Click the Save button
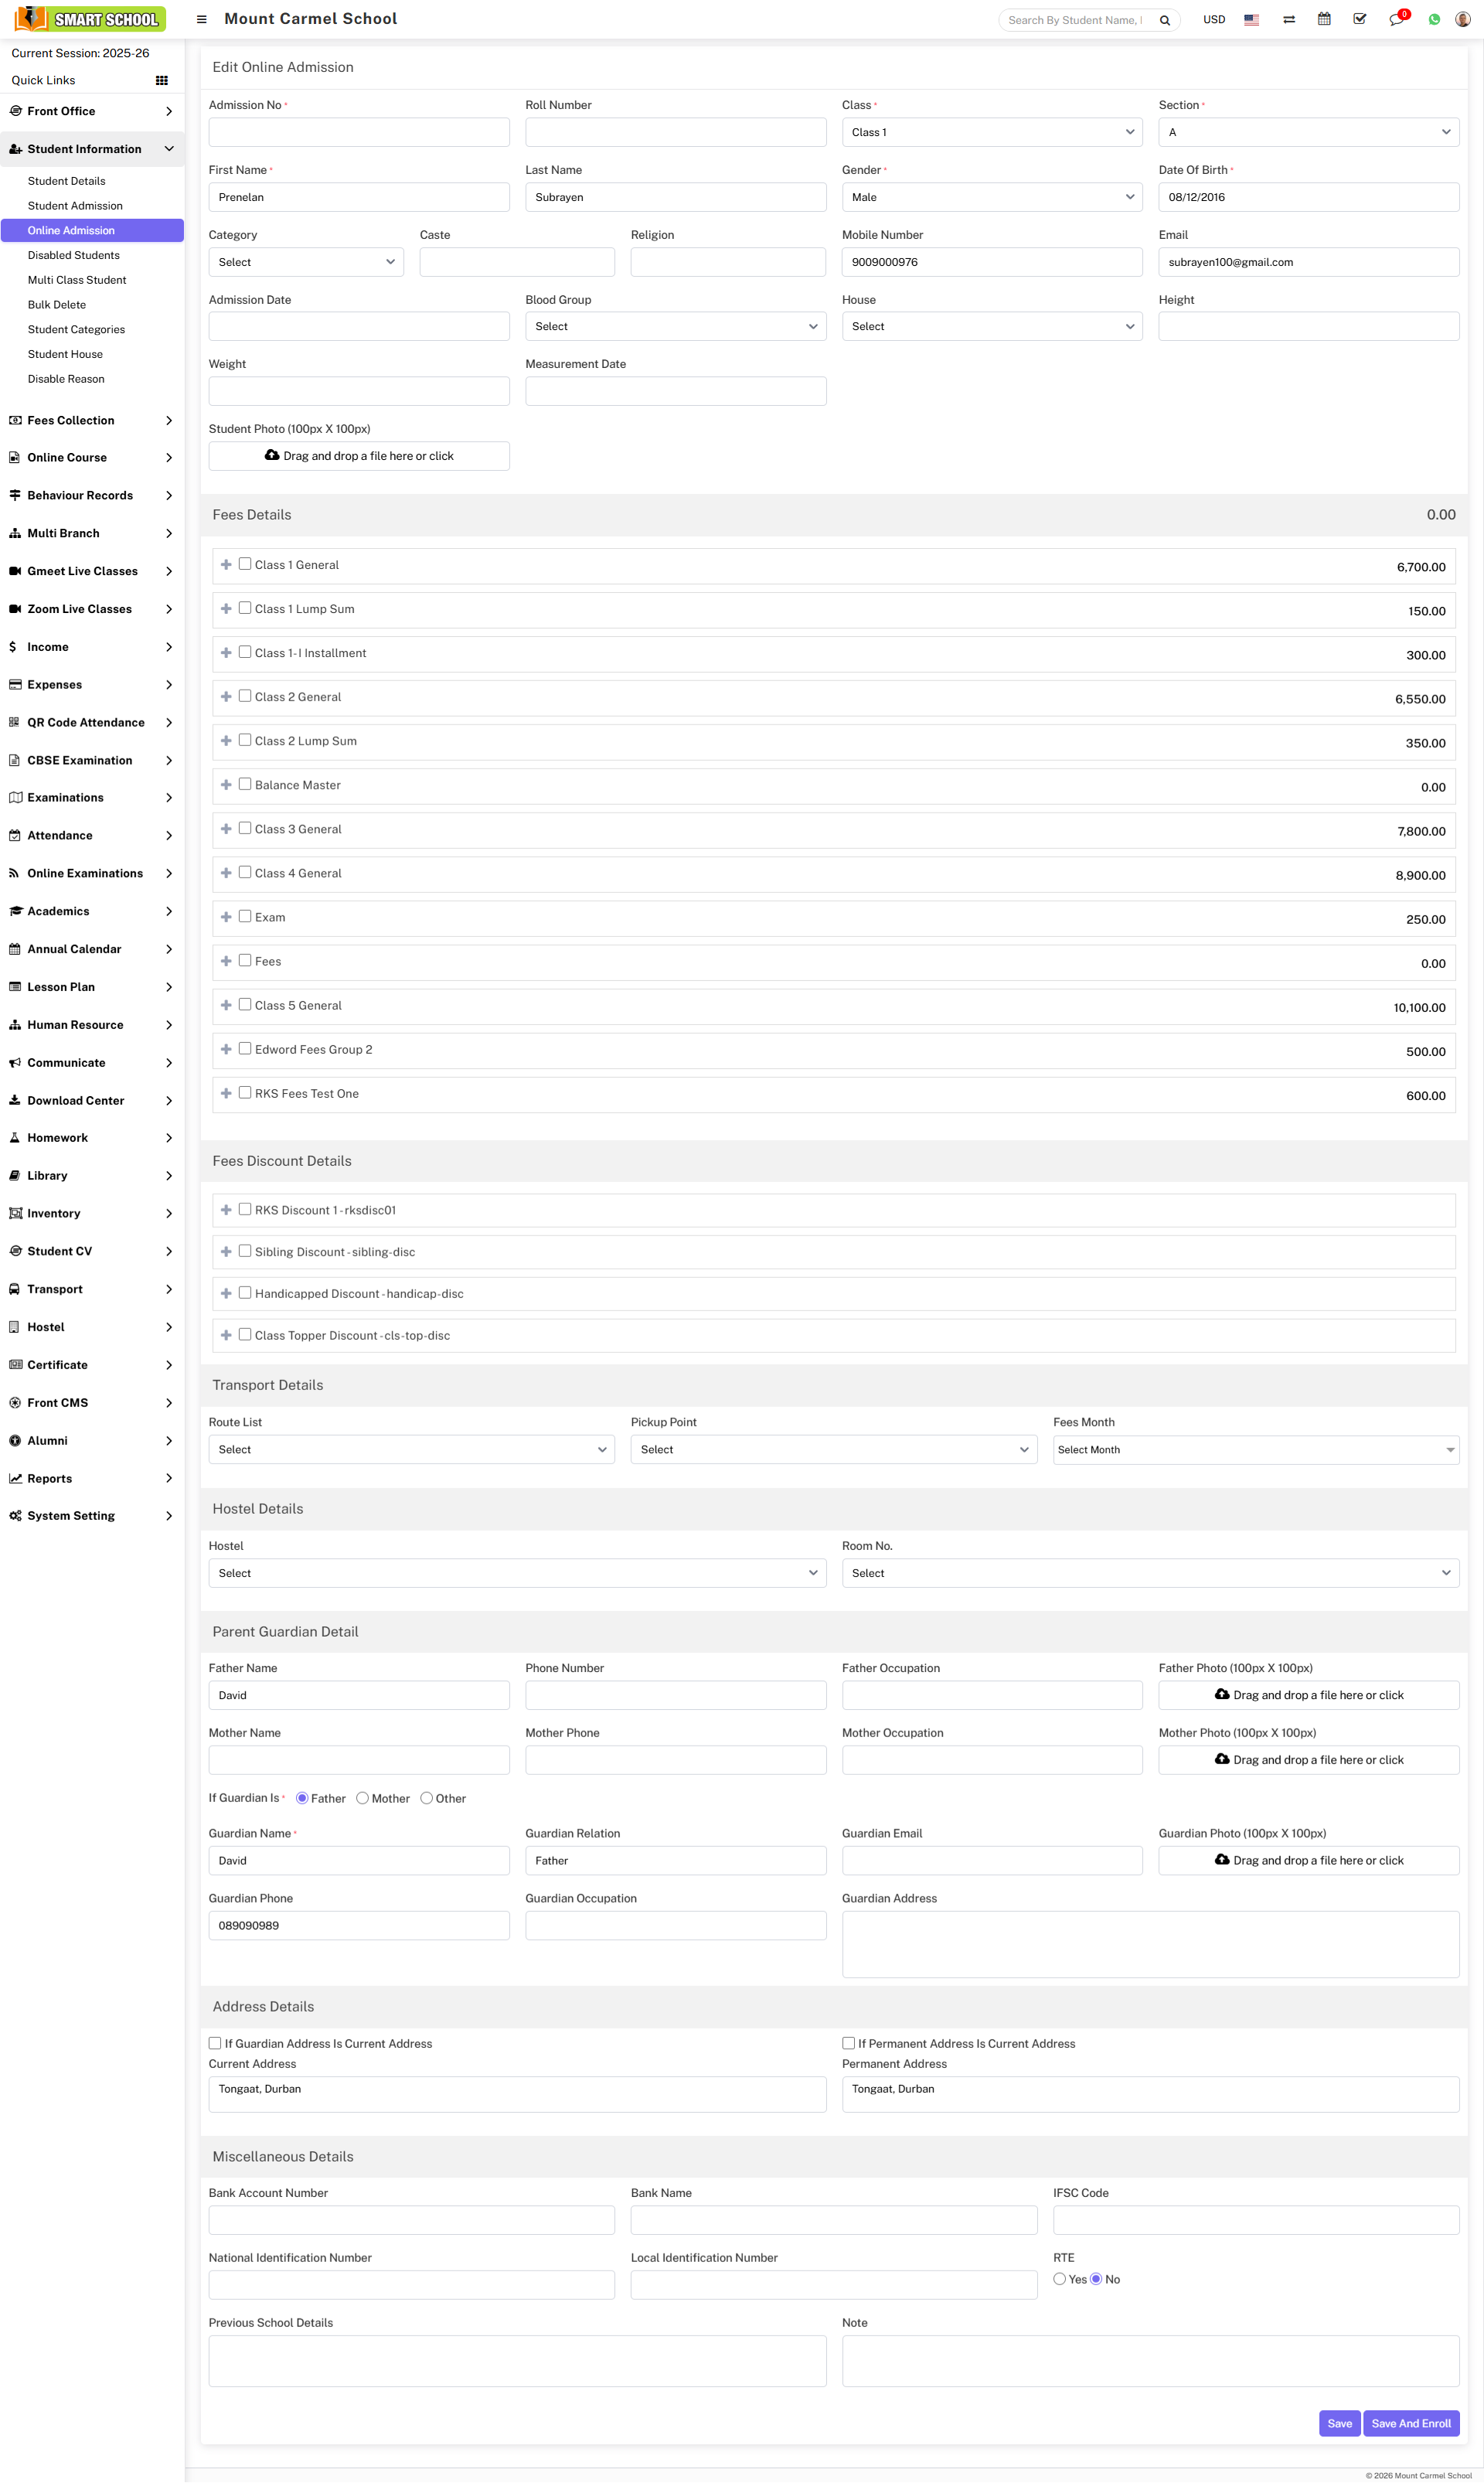This screenshot has height=2483, width=1484. [1339, 2423]
